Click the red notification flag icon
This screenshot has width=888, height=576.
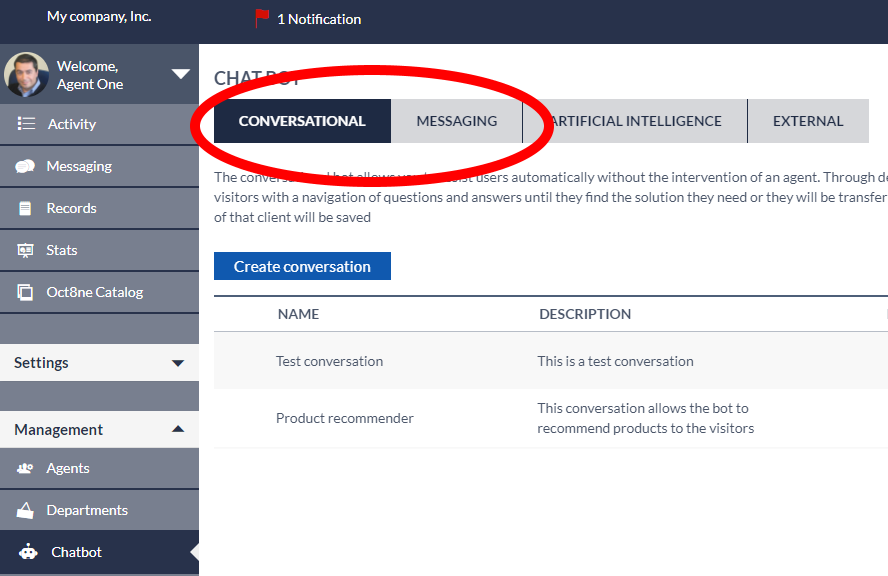262,18
